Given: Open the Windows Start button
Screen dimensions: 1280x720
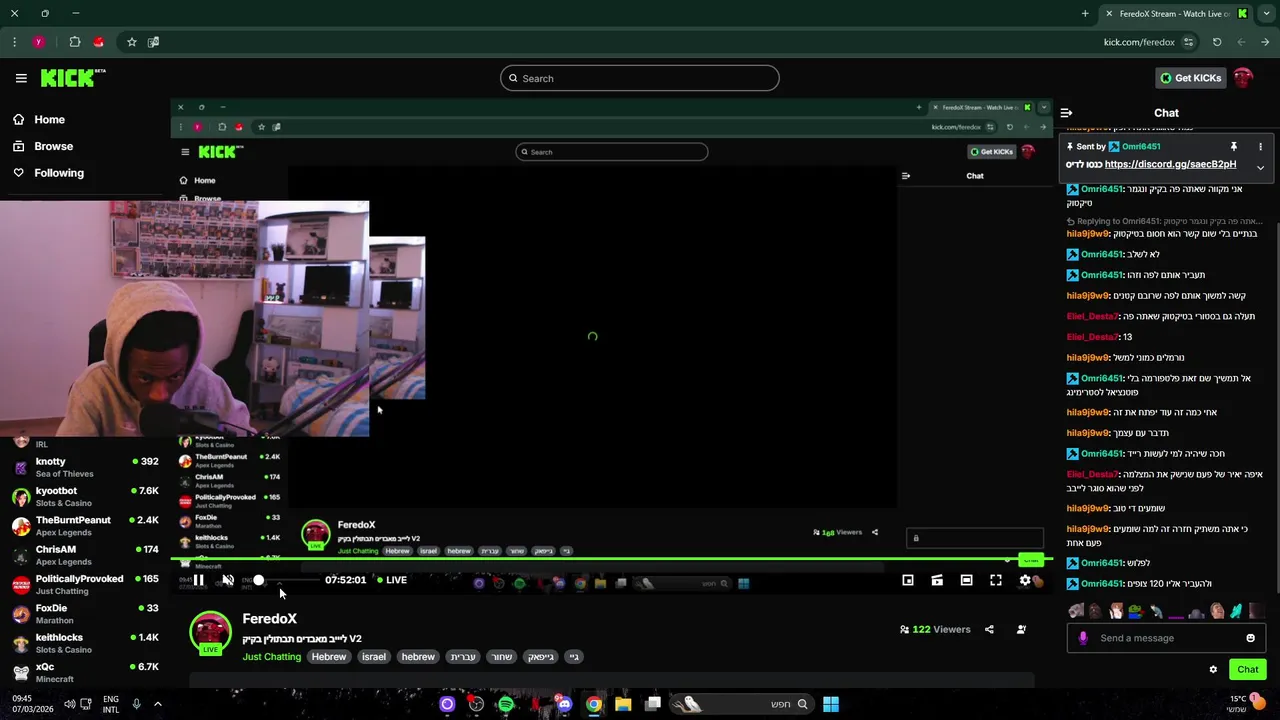Looking at the screenshot, I should tap(831, 704).
